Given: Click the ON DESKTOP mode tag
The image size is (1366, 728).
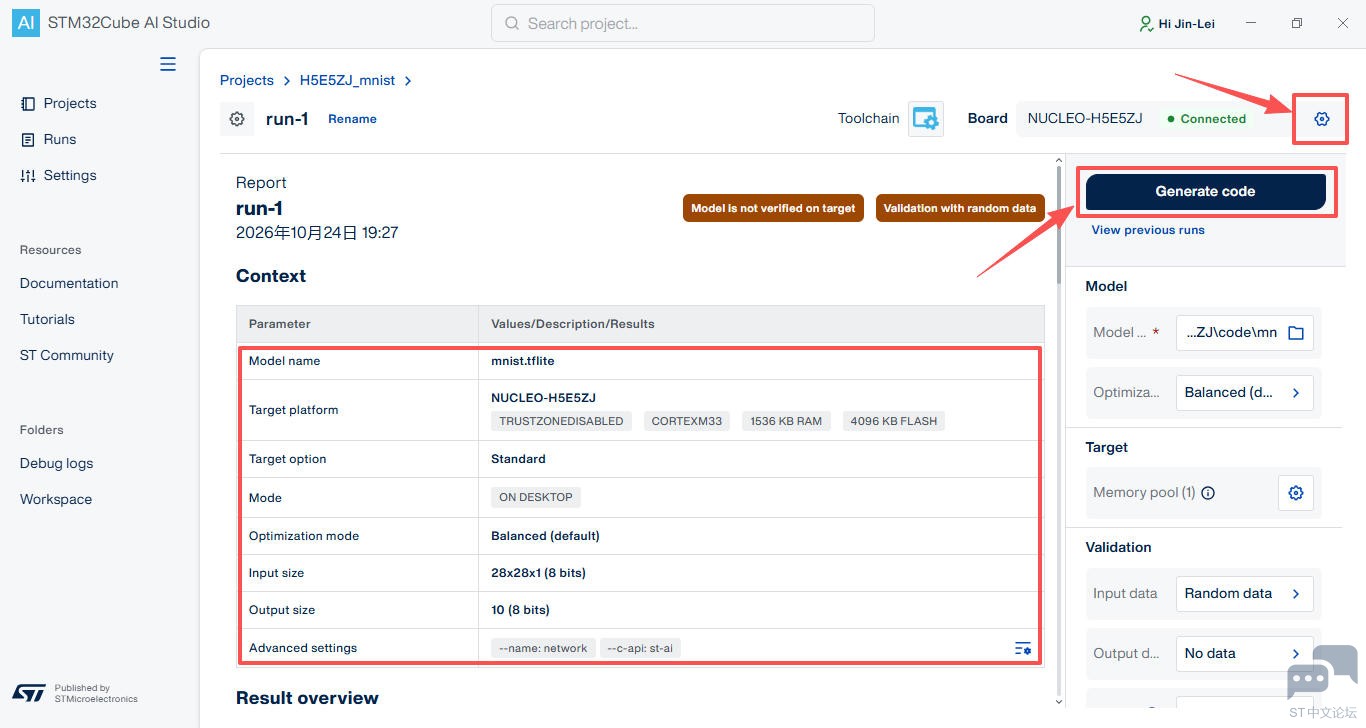Looking at the screenshot, I should 536,497.
